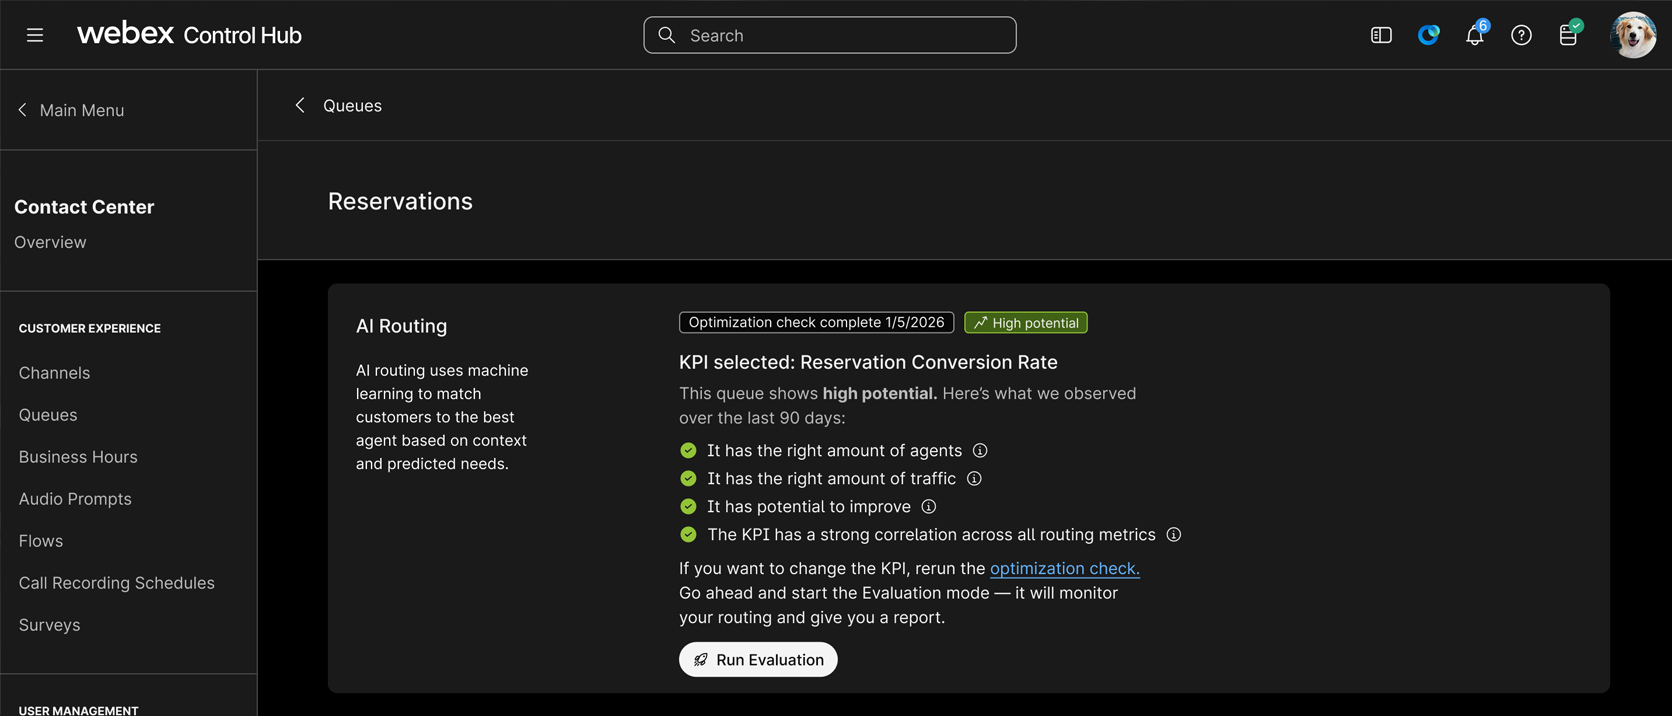Open the hamburger navigation menu
The height and width of the screenshot is (716, 1672).
click(x=35, y=35)
